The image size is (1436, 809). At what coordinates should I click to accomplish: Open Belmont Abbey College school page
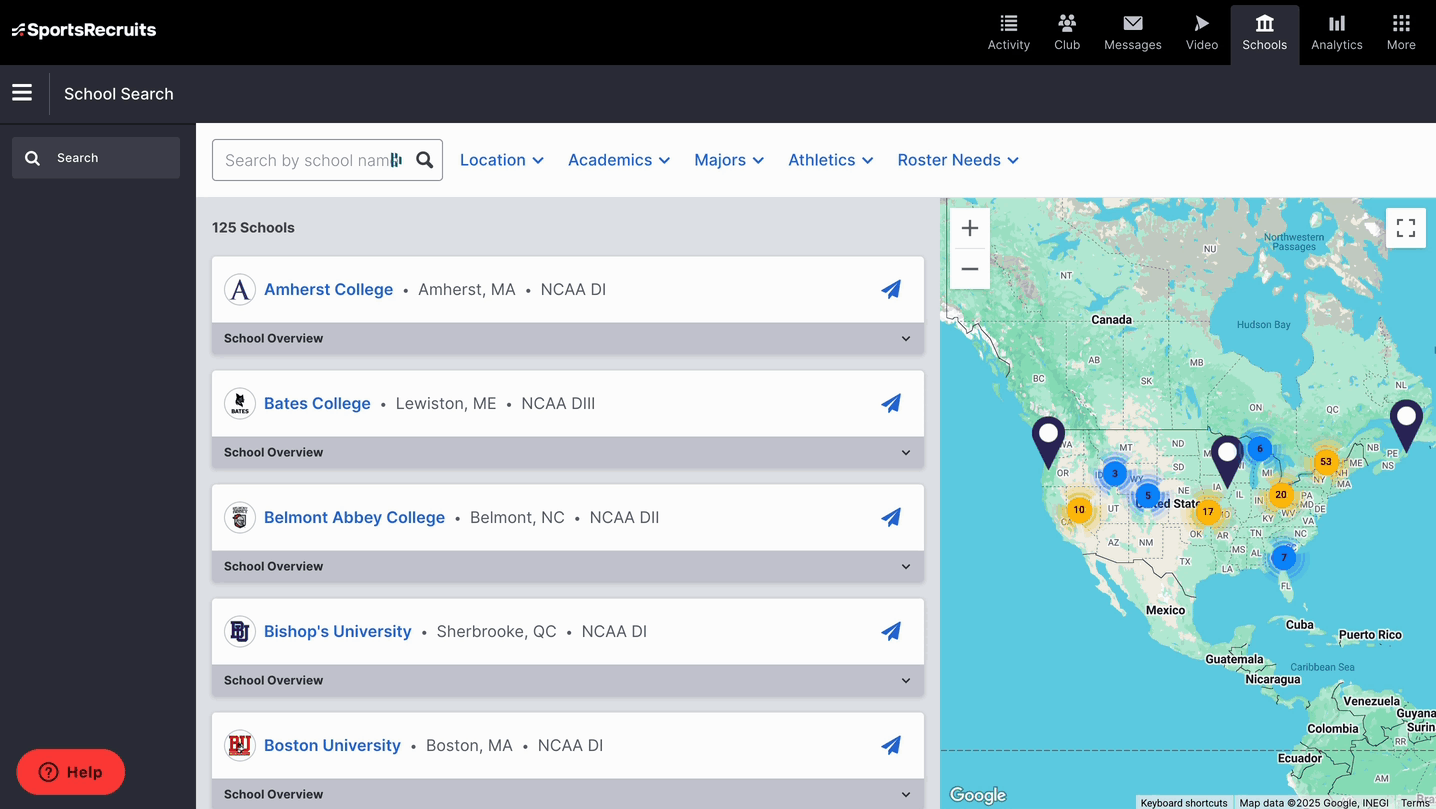tap(354, 517)
